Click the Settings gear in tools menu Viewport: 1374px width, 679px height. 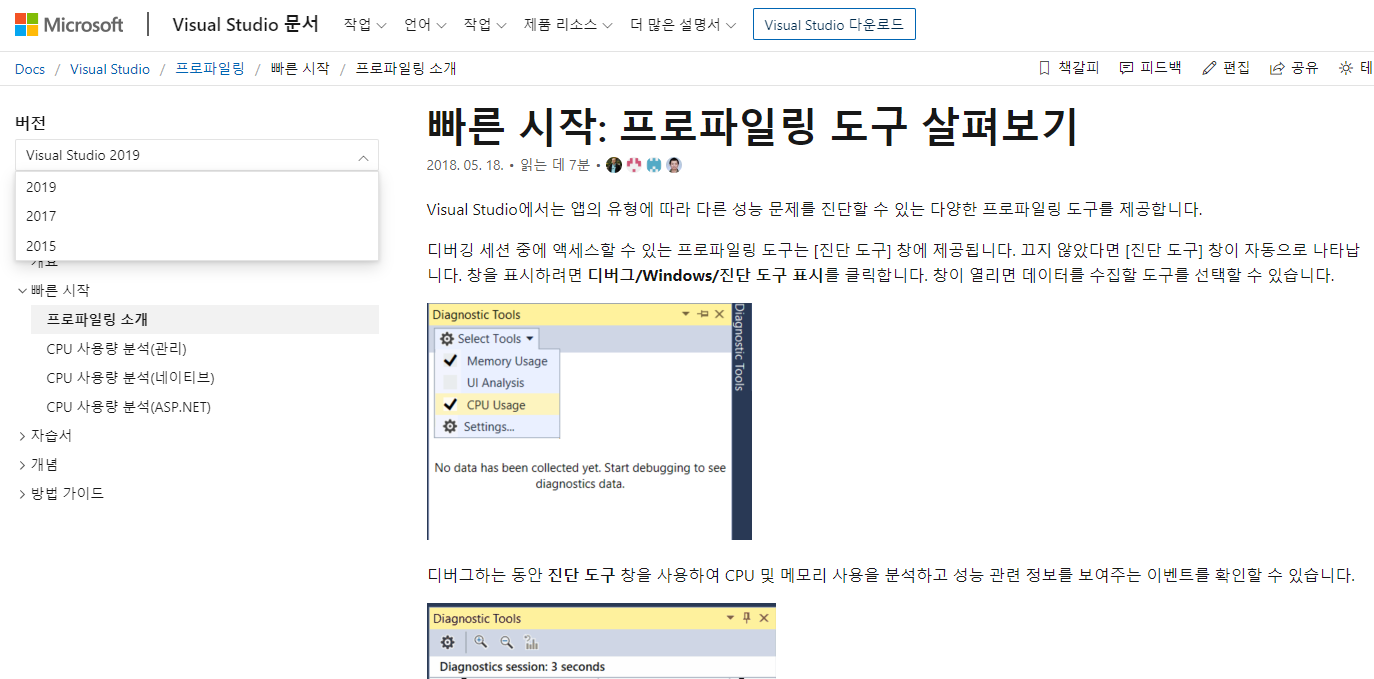click(450, 426)
